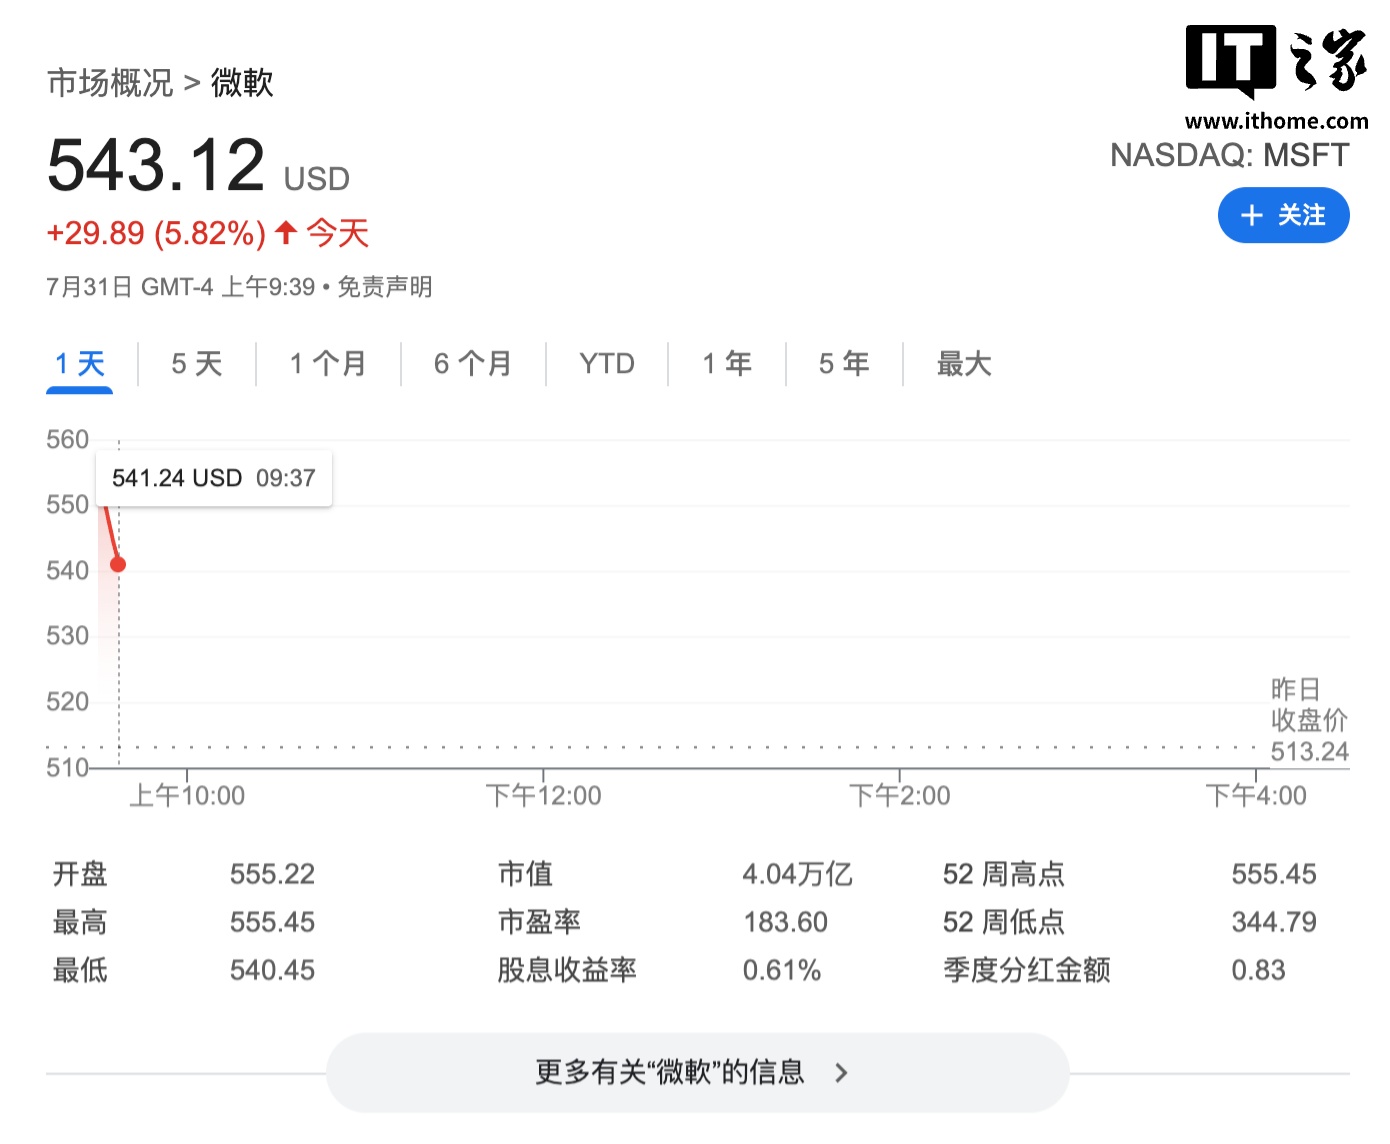Viewport: 1390px width, 1144px height.
Task: Click the 微软 breadcrumb entry
Action: click(x=243, y=82)
